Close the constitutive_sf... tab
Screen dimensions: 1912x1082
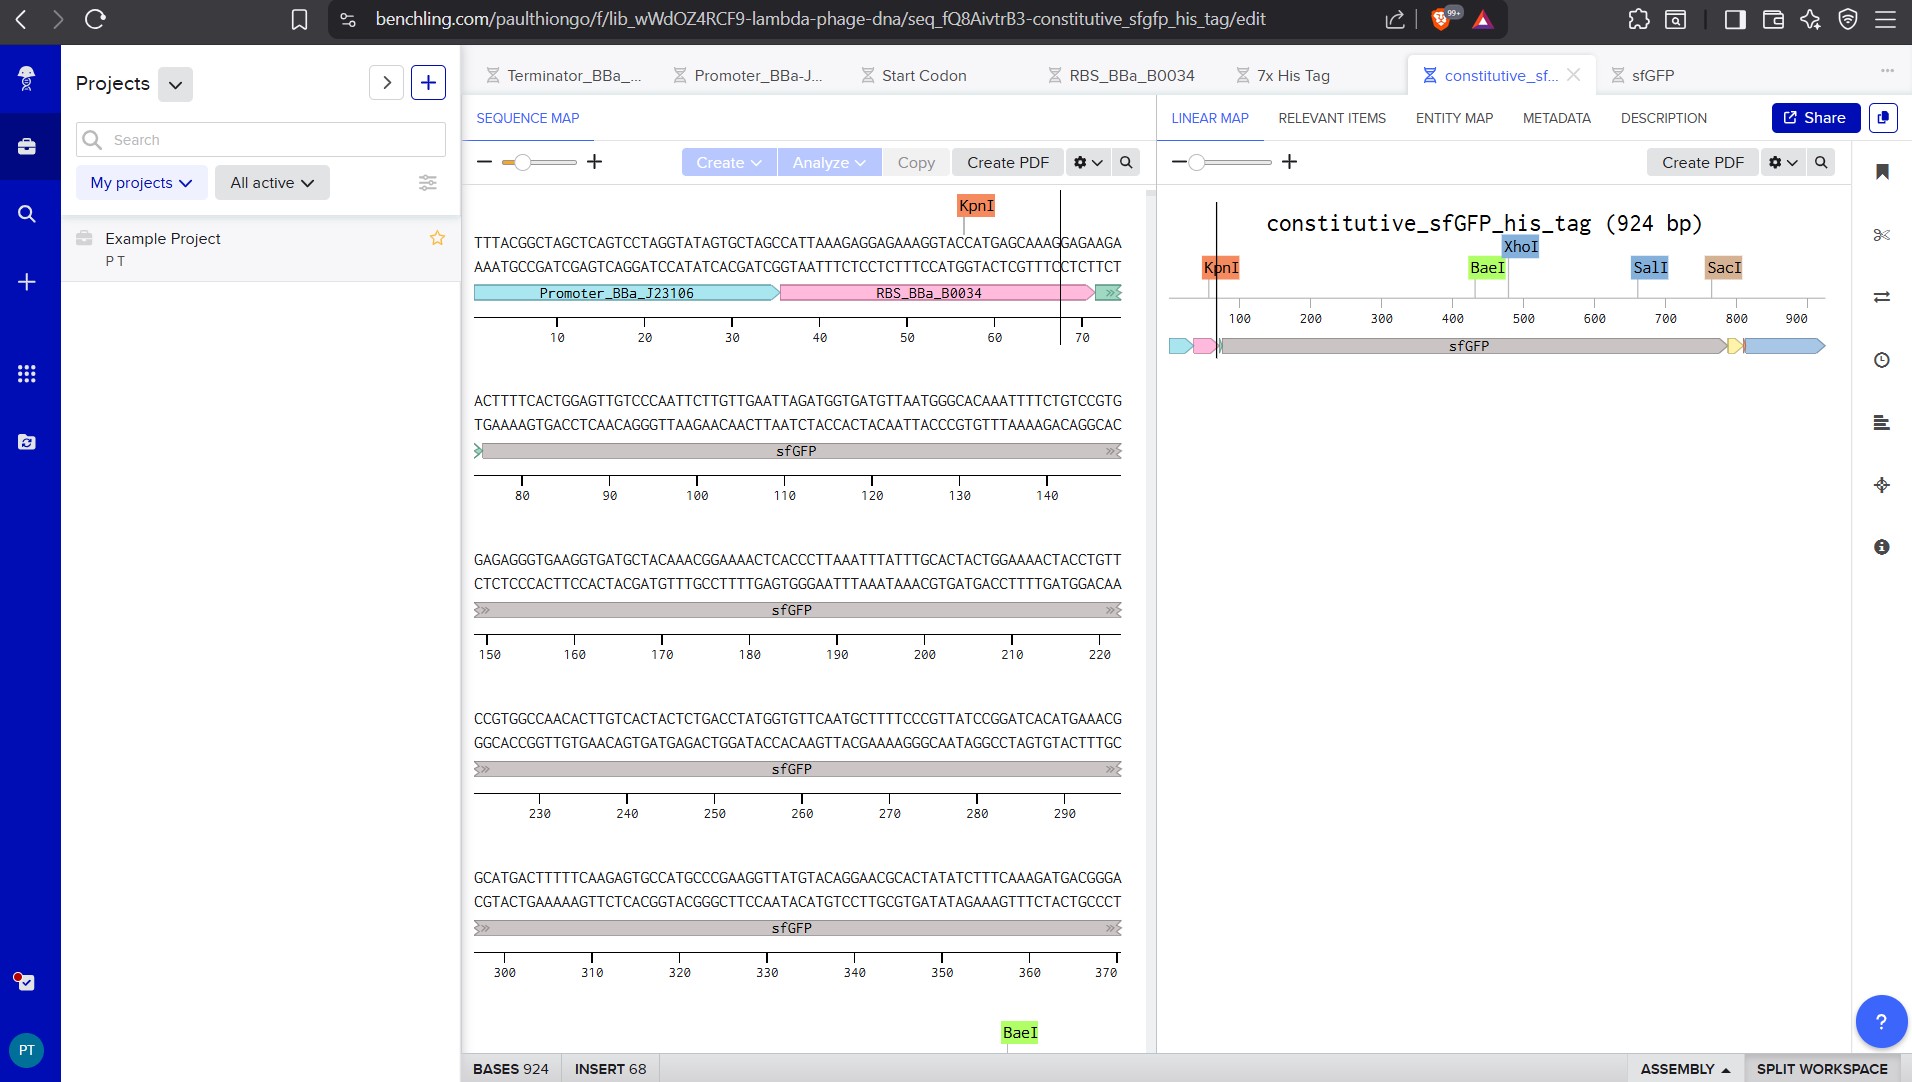1574,75
